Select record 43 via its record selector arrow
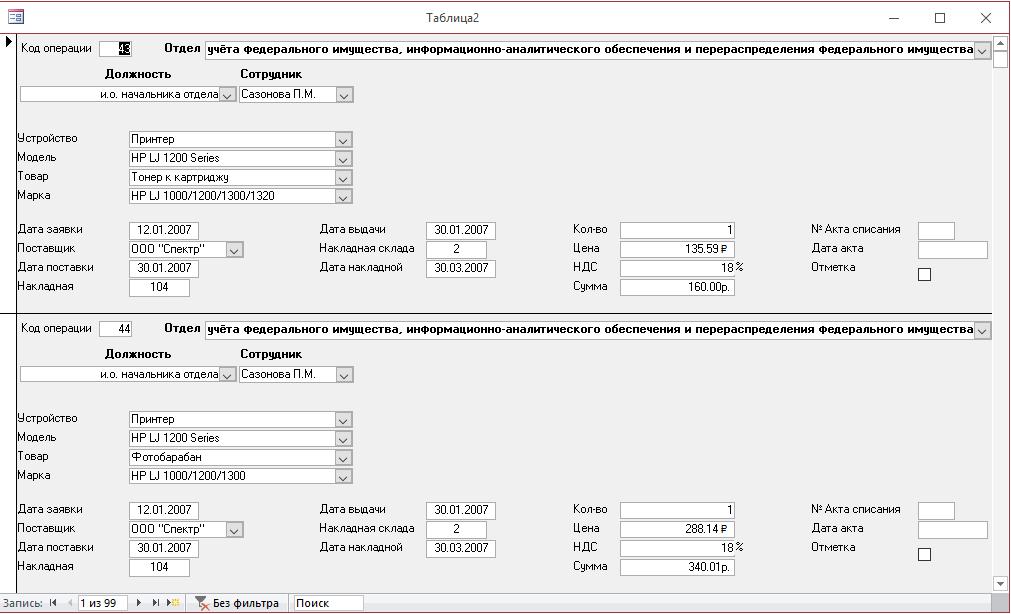Image resolution: width=1011 pixels, height=614 pixels. click(x=8, y=43)
